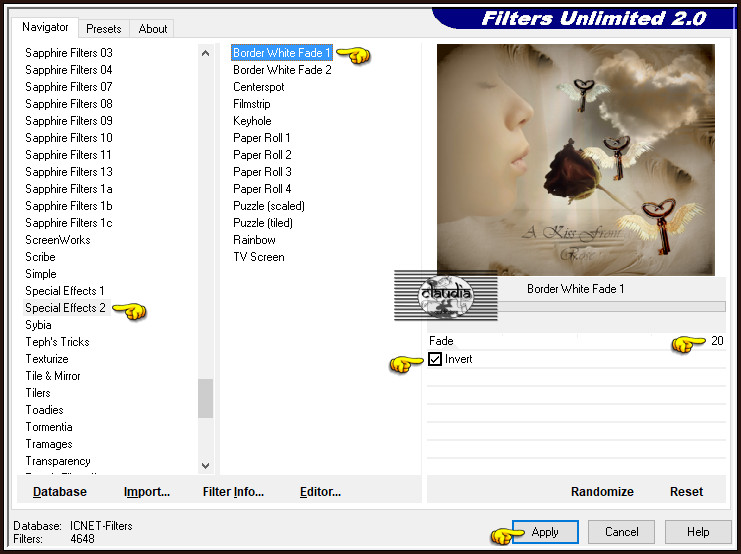Select the Paper Roll 1 filter
741x554 pixels.
coord(261,138)
